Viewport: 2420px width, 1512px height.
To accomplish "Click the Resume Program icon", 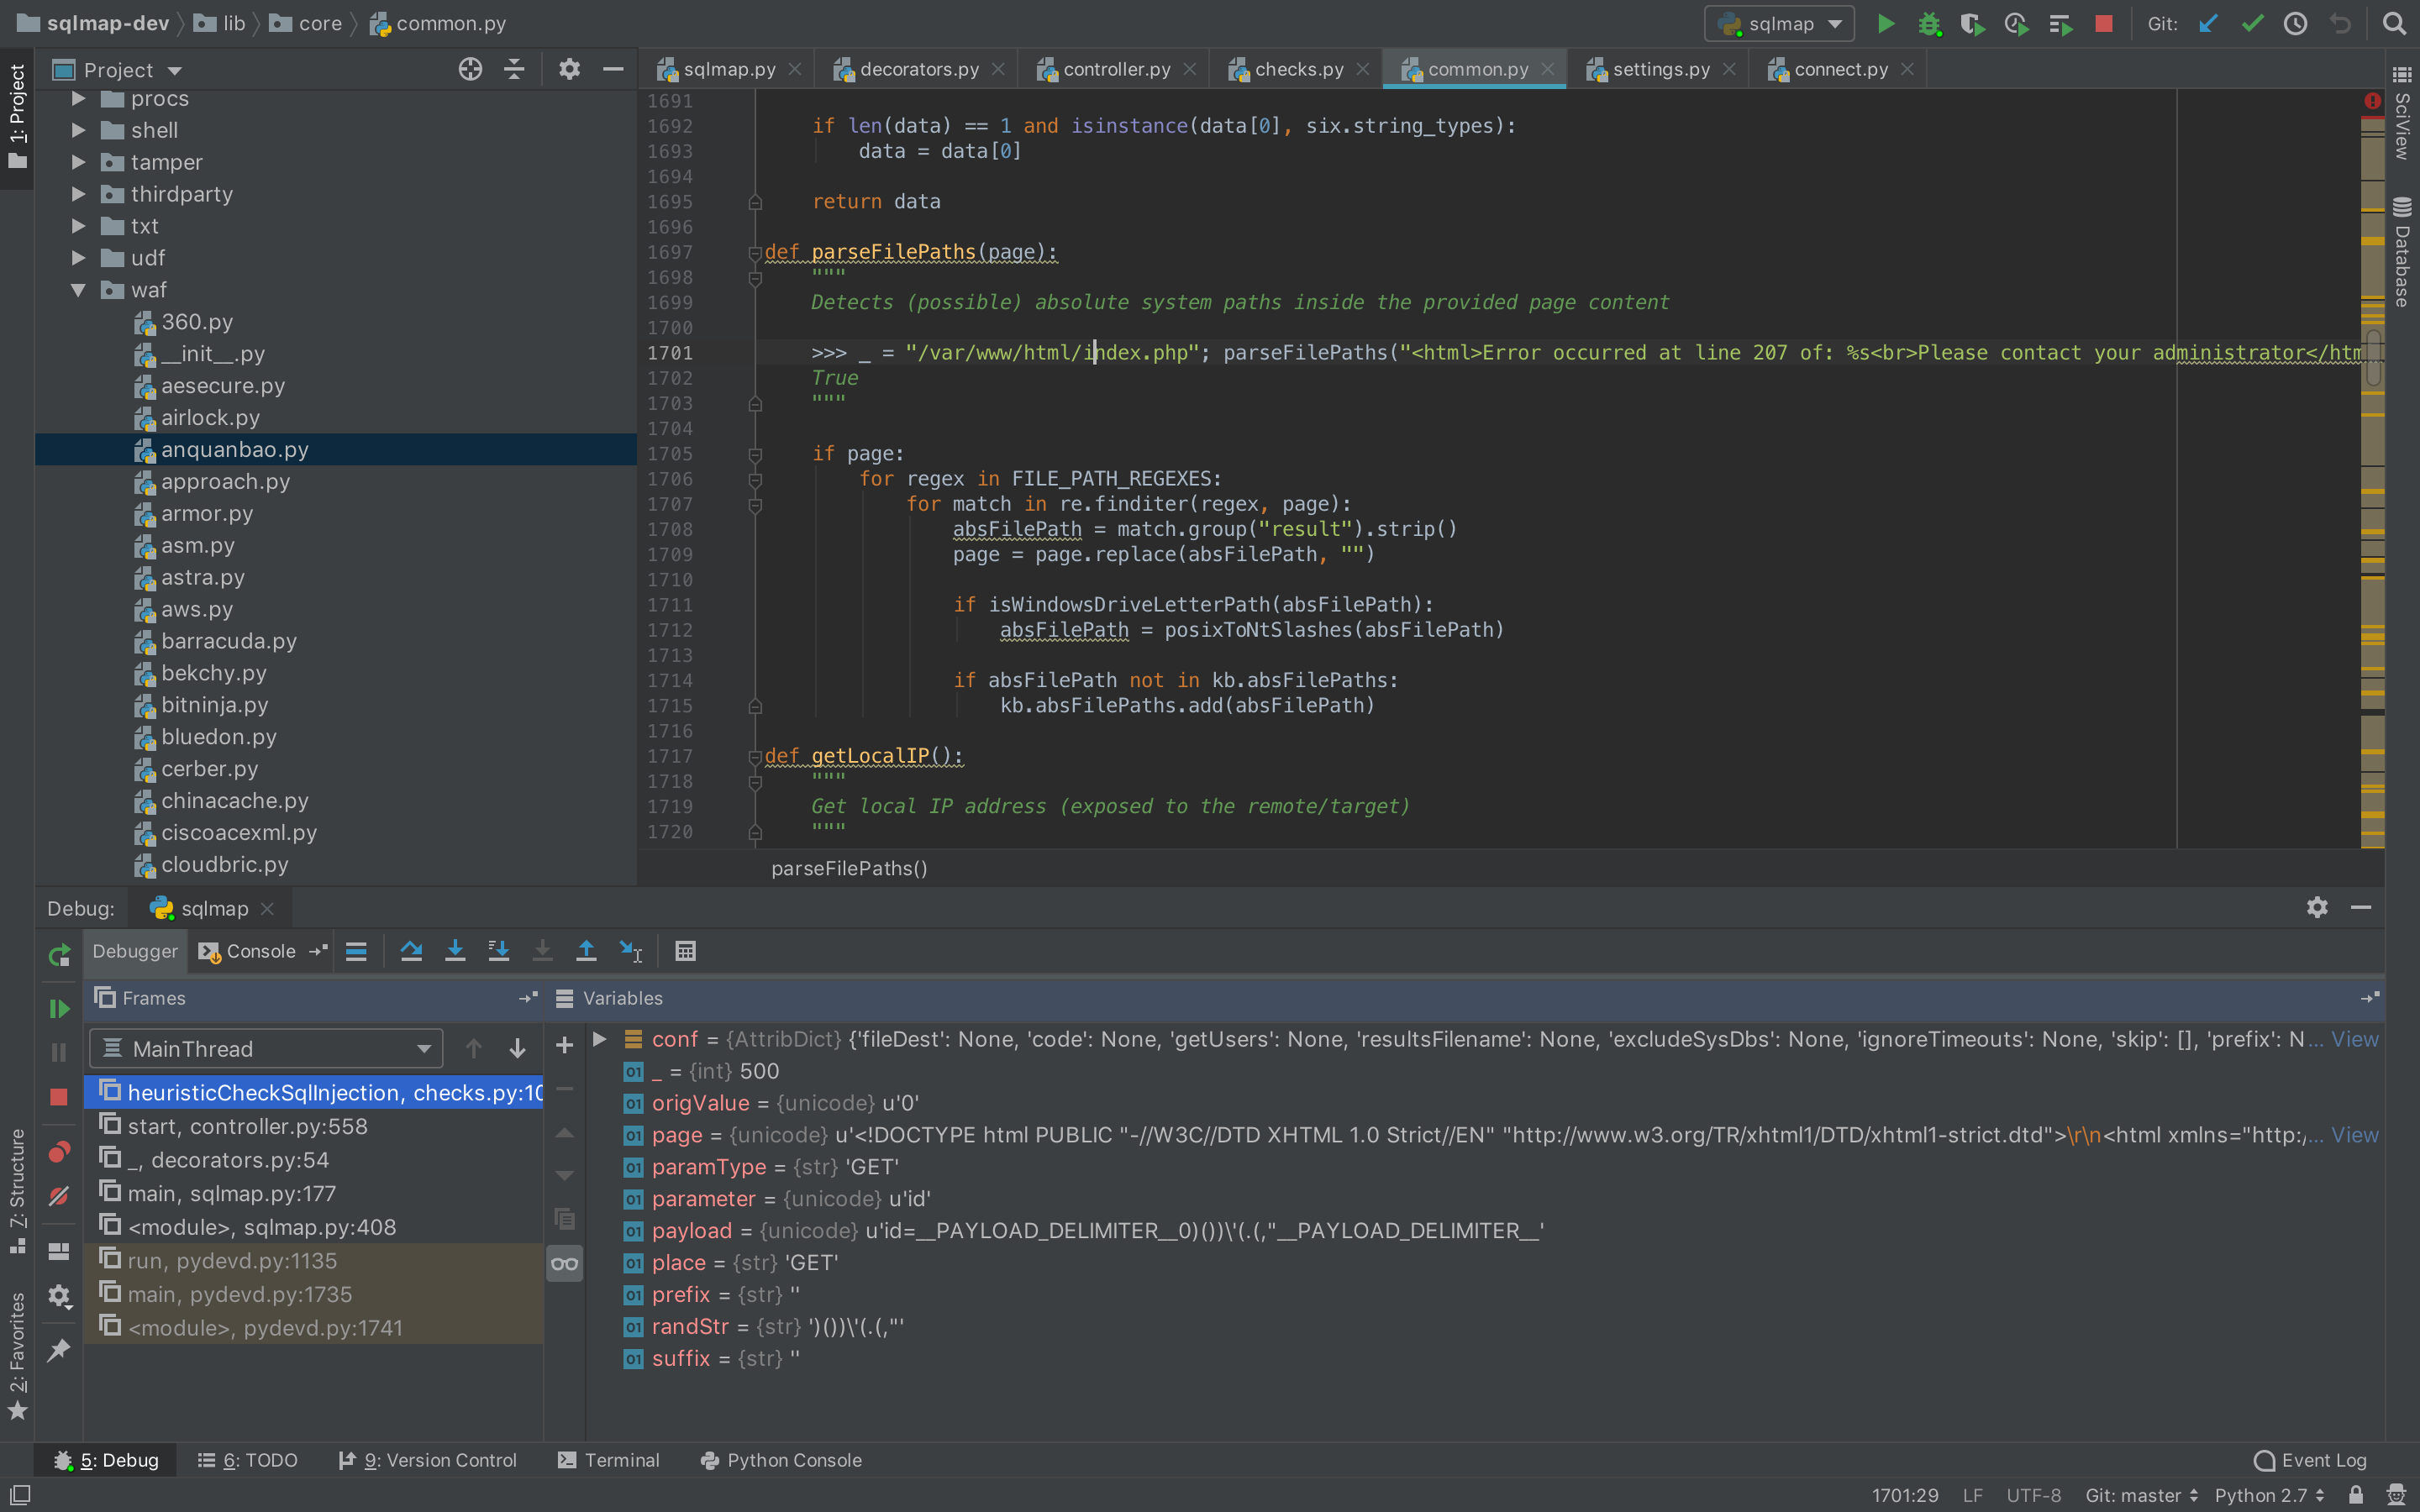I will tap(59, 1008).
